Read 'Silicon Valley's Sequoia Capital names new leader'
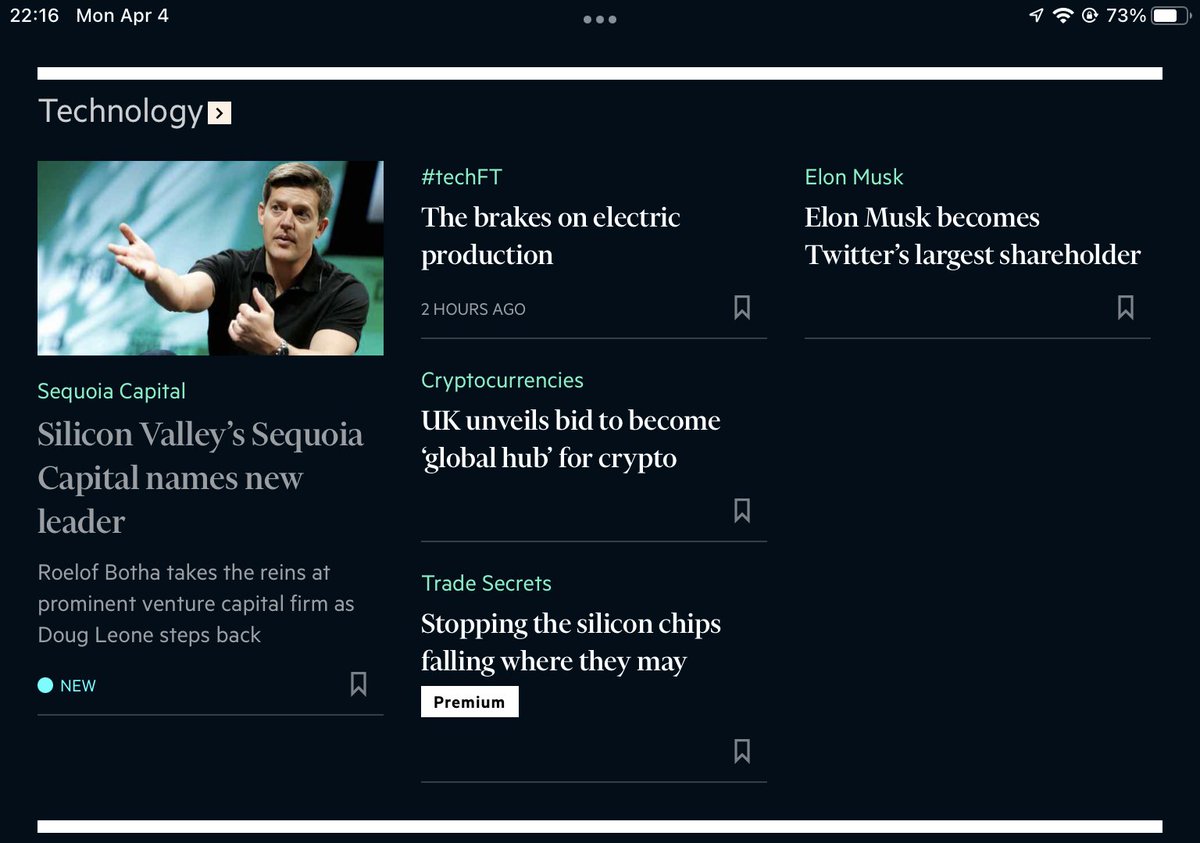The height and width of the screenshot is (843, 1200). pos(200,478)
